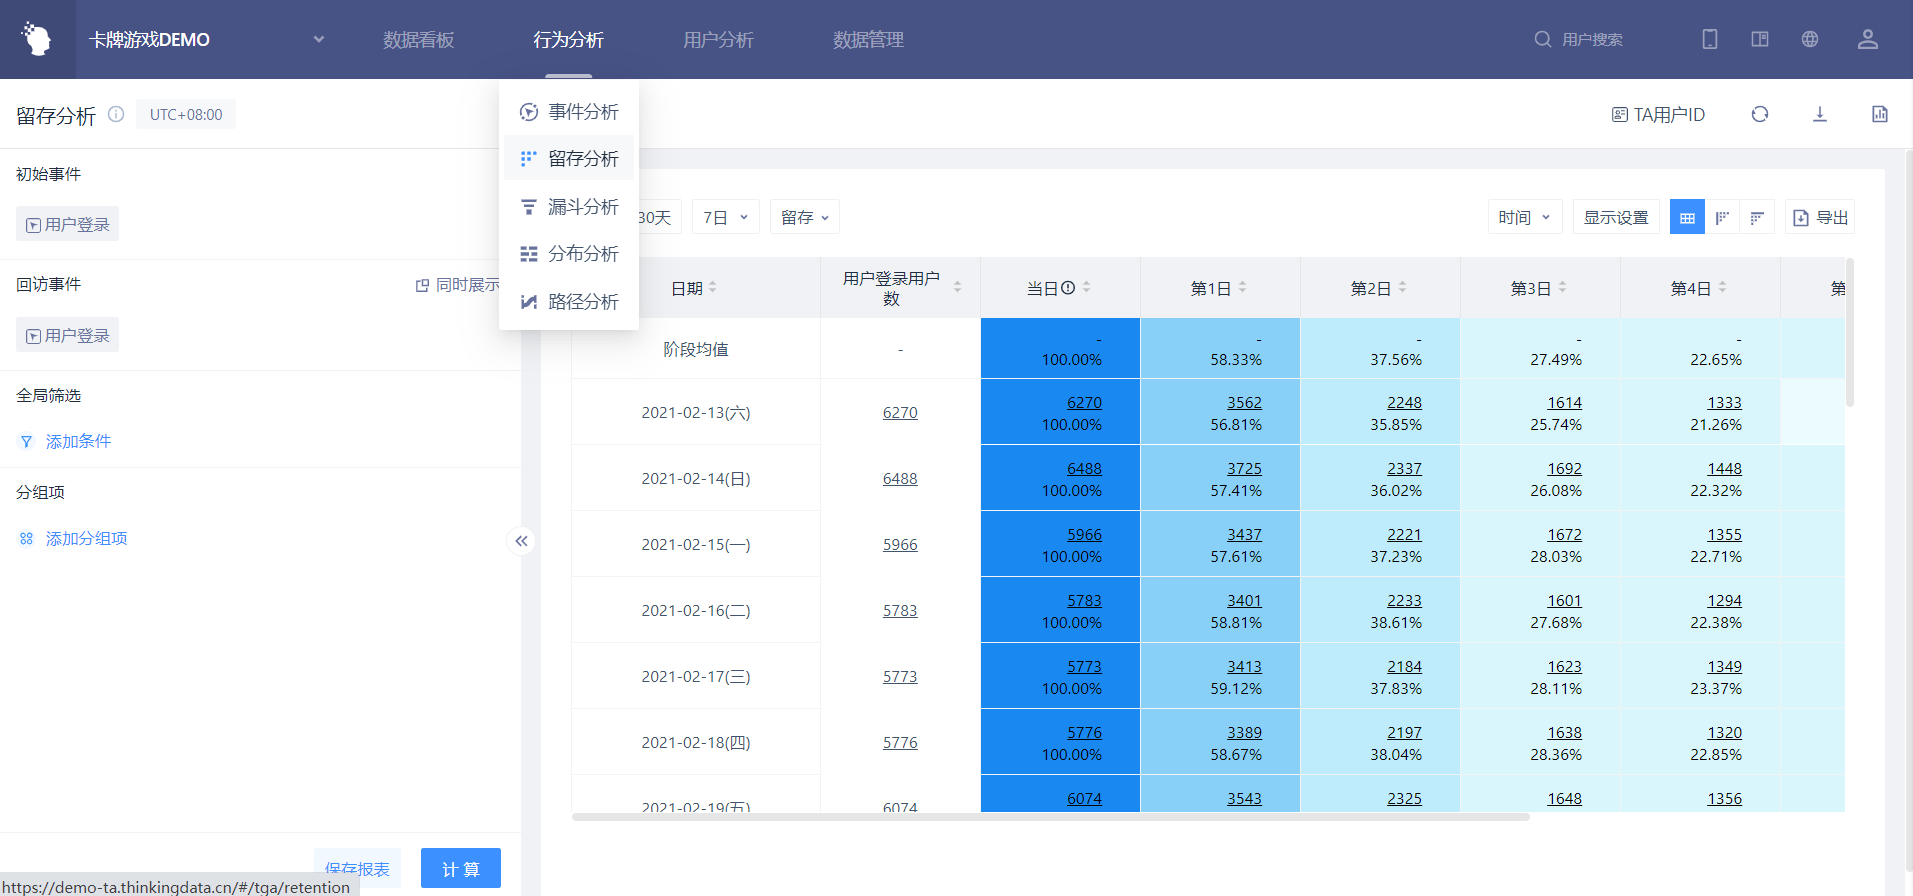Screen dimensions: 1913x896
Task: Open the report icon at top right
Action: pos(1880,114)
